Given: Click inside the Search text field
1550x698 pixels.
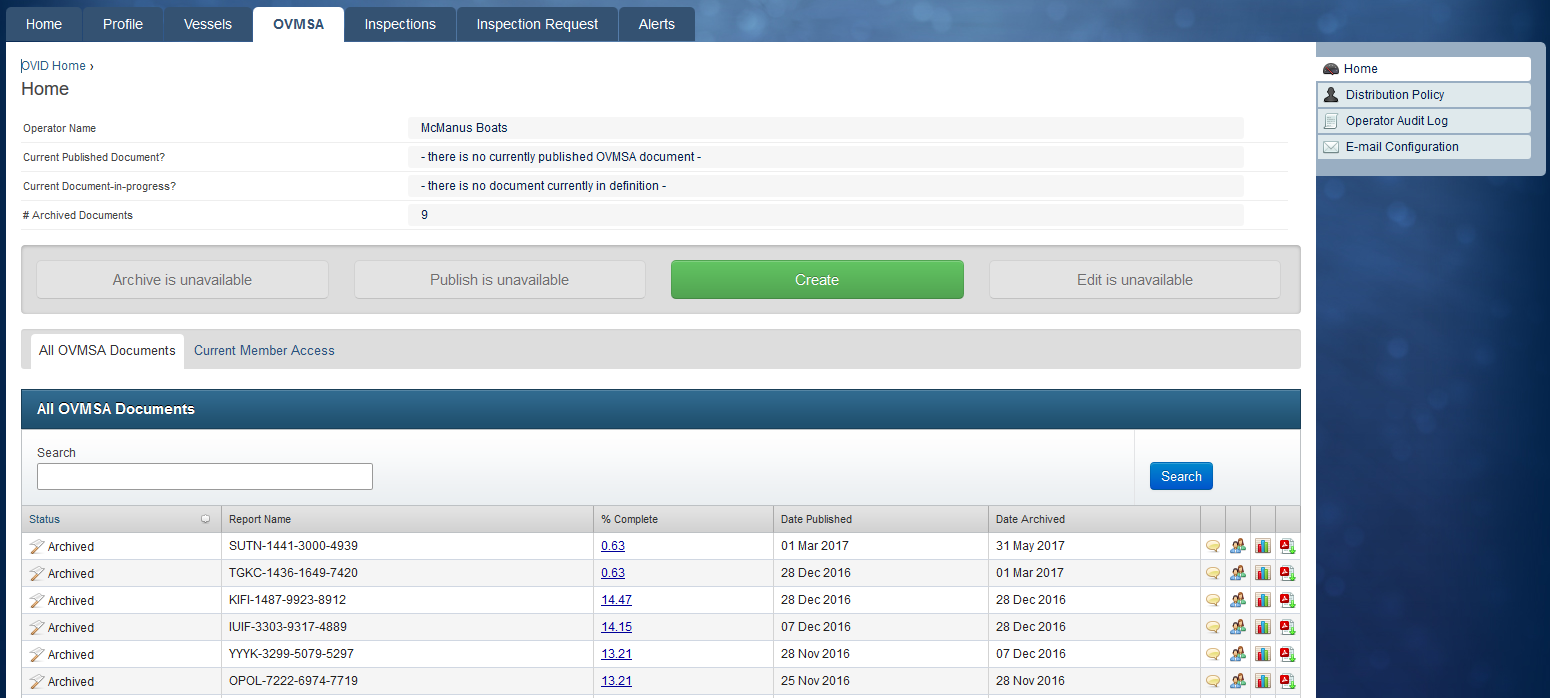Looking at the screenshot, I should point(204,476).
